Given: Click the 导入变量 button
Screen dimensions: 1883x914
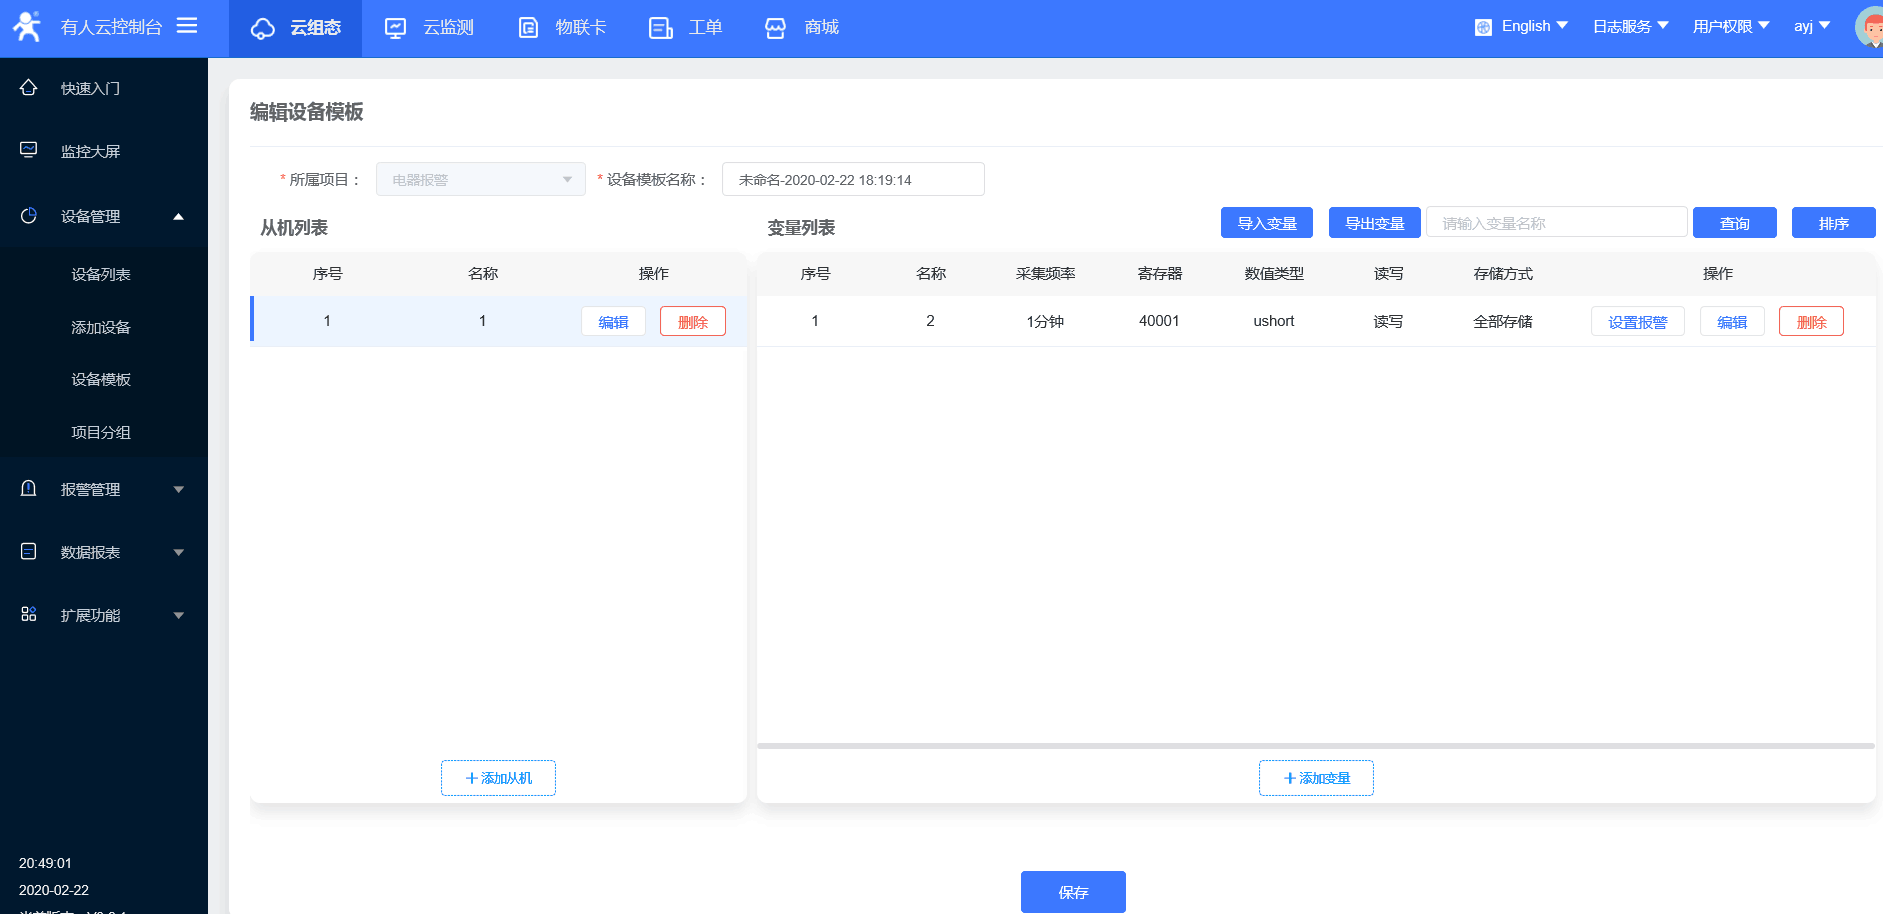Looking at the screenshot, I should (x=1267, y=223).
